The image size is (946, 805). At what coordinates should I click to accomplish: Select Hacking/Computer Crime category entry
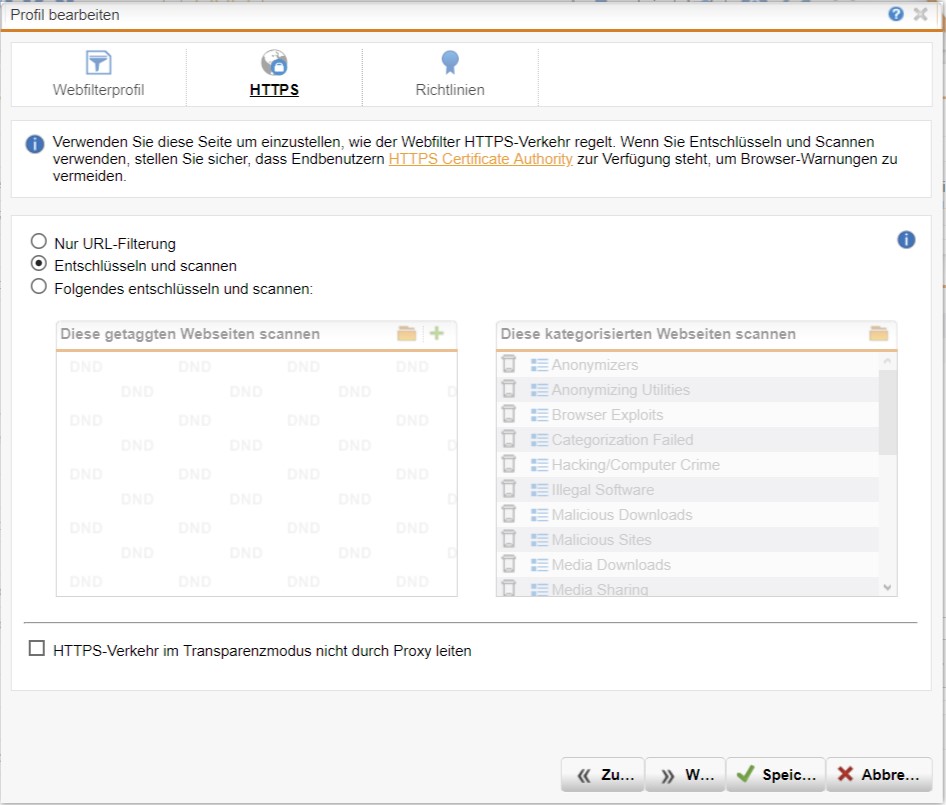[x=635, y=465]
